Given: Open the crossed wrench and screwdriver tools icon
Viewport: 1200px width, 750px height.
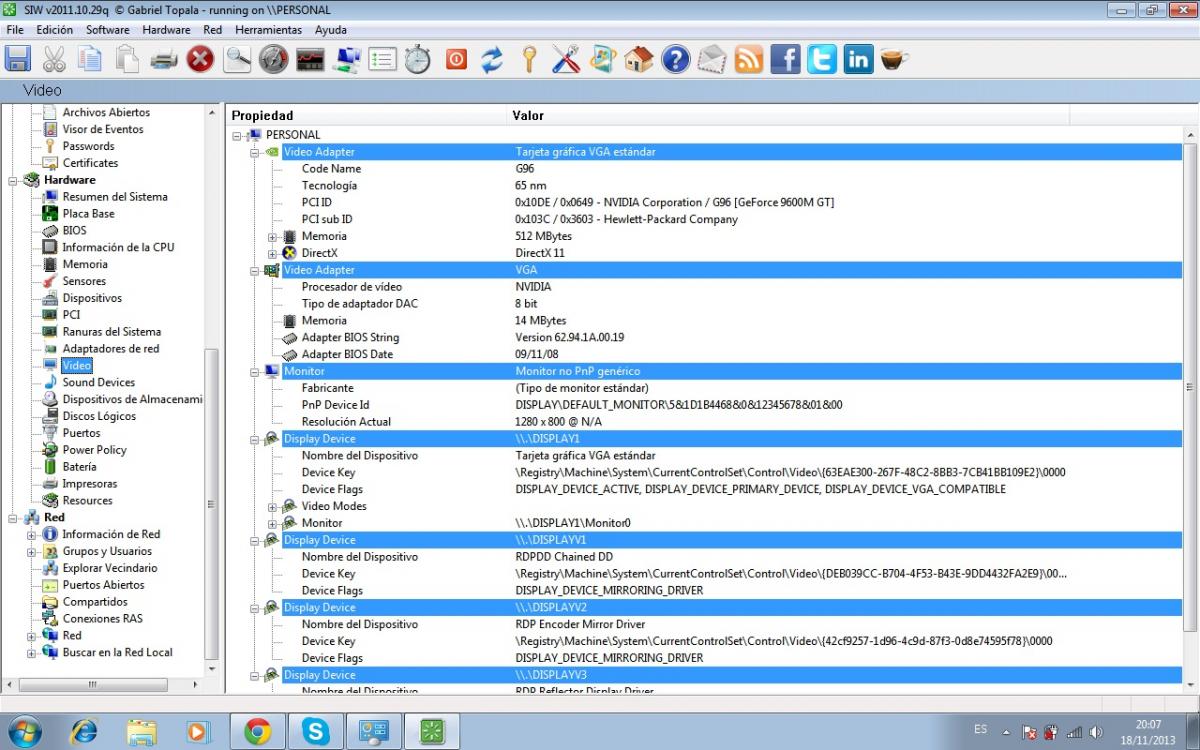Looking at the screenshot, I should [566, 59].
